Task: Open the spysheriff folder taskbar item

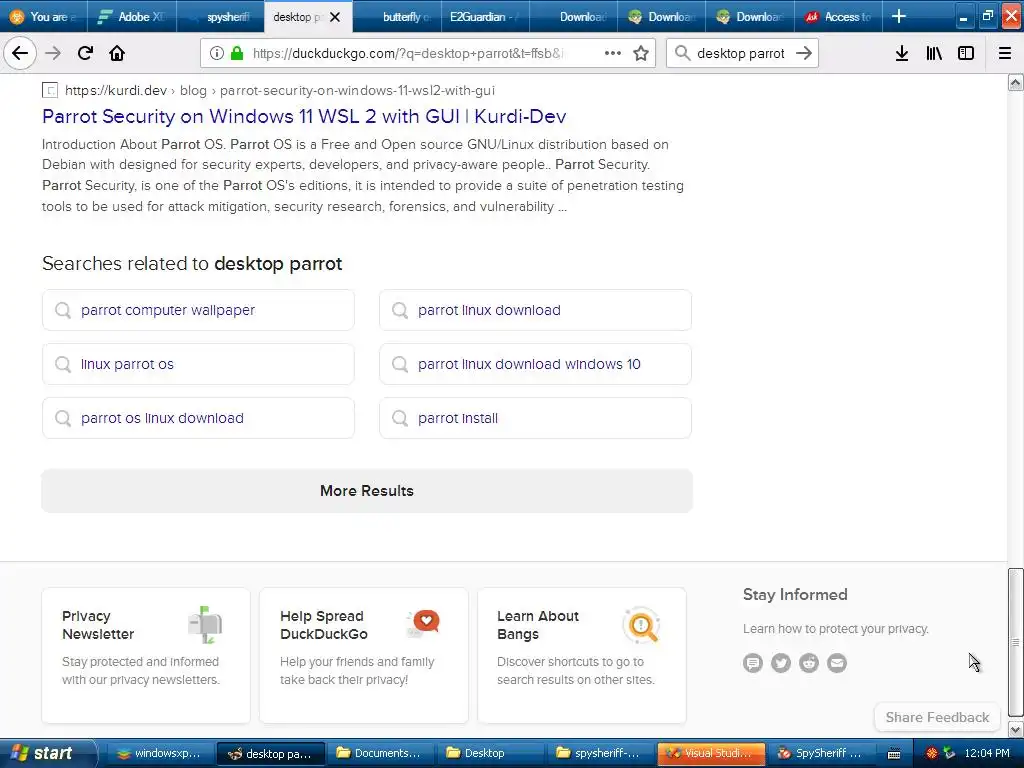Action: (600, 753)
